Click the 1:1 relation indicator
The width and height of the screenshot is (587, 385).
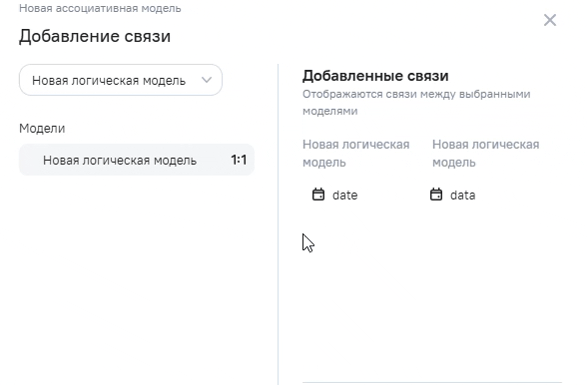pos(238,160)
